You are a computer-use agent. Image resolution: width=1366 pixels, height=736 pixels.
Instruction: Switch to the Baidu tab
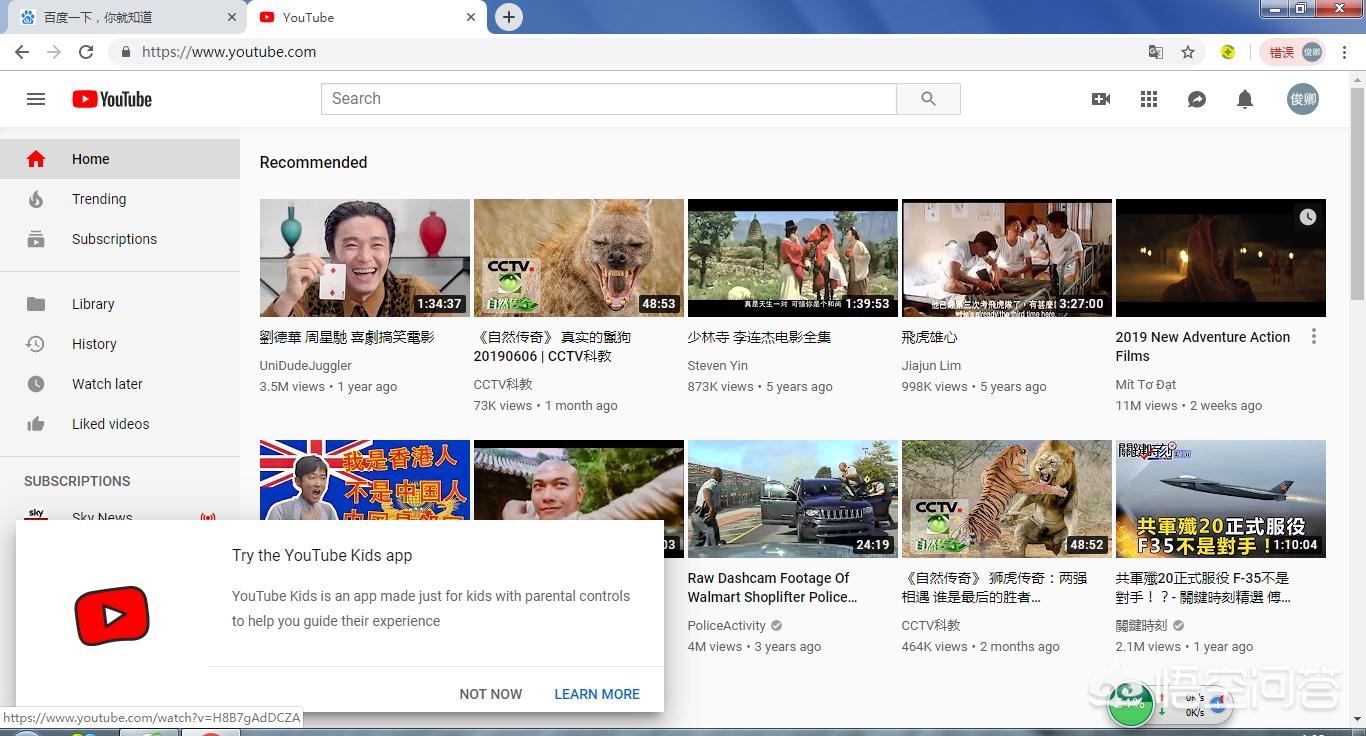click(128, 17)
